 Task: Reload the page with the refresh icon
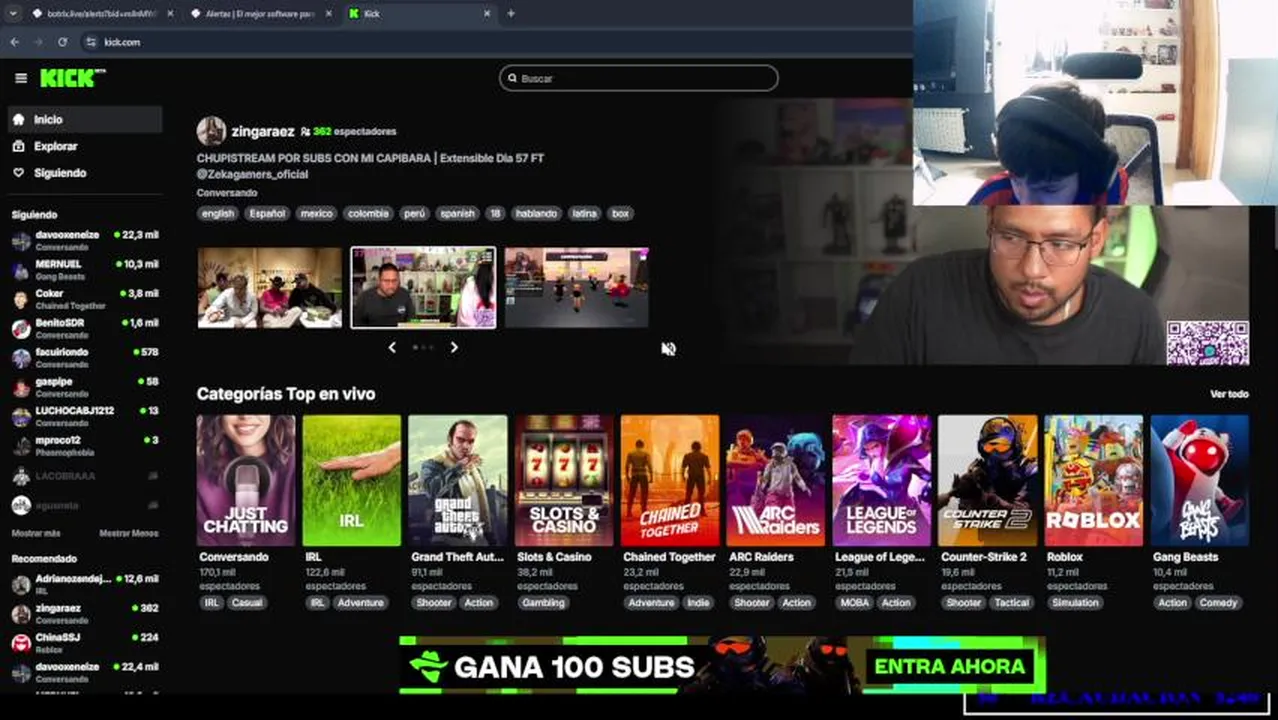tap(62, 42)
